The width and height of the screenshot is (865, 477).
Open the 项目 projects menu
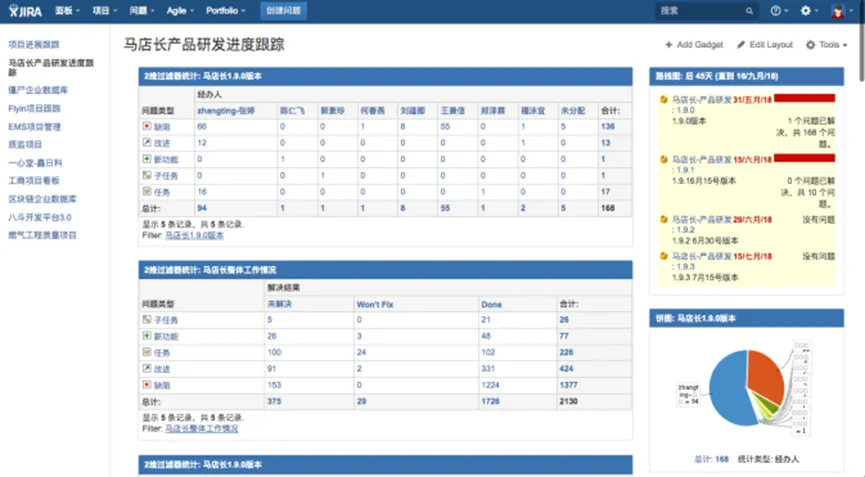click(x=104, y=10)
